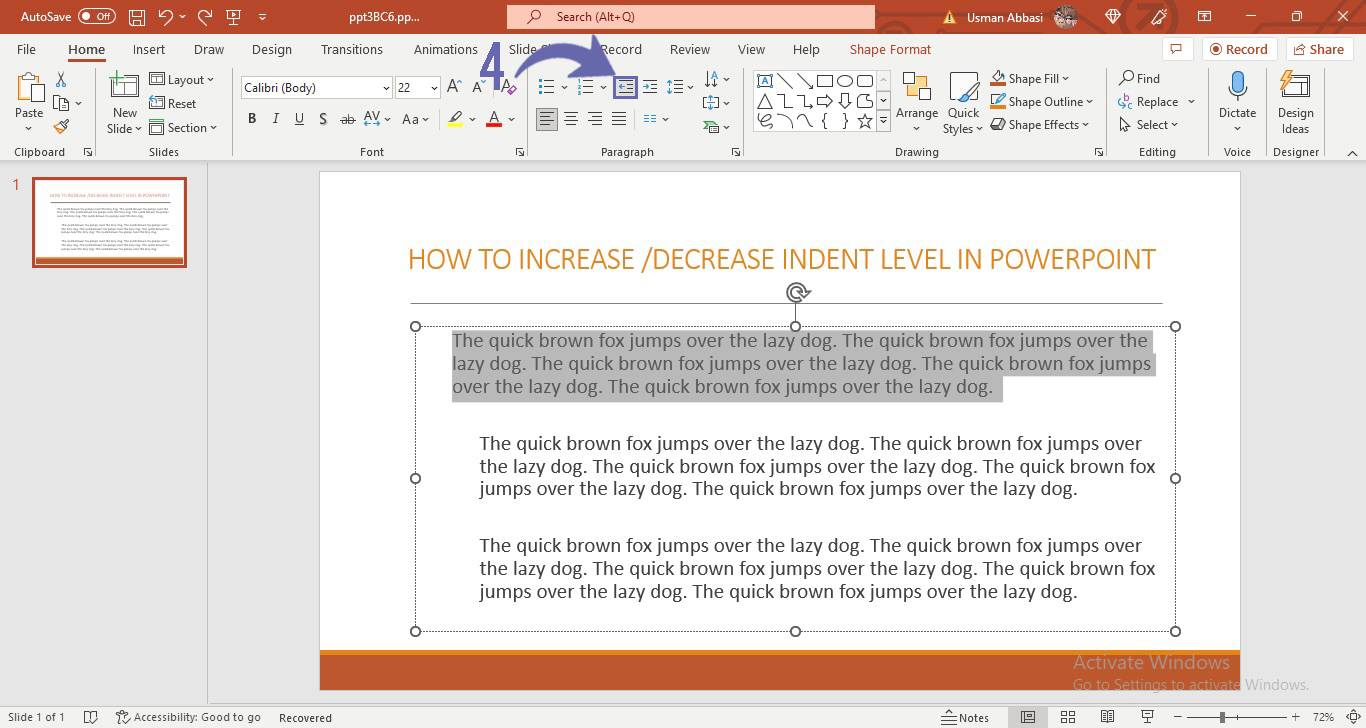This screenshot has height=728, width=1366.
Task: Click Increase Font Size icon
Action: 455,87
